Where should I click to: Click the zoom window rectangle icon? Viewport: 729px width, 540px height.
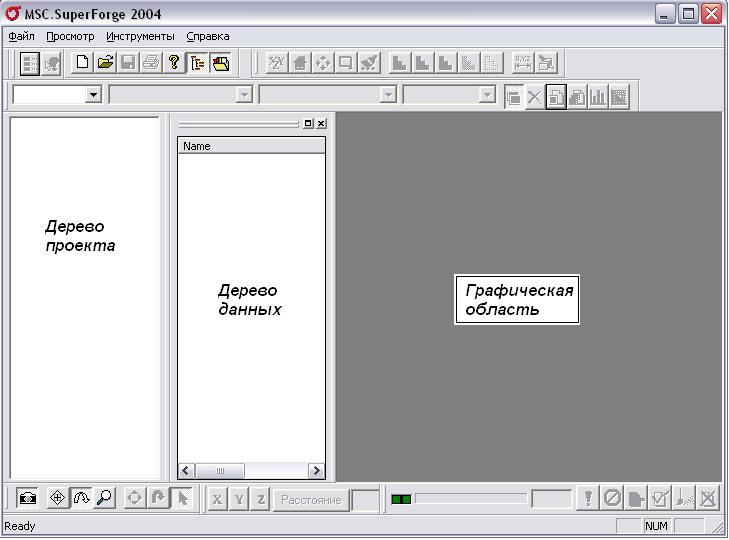[345, 63]
